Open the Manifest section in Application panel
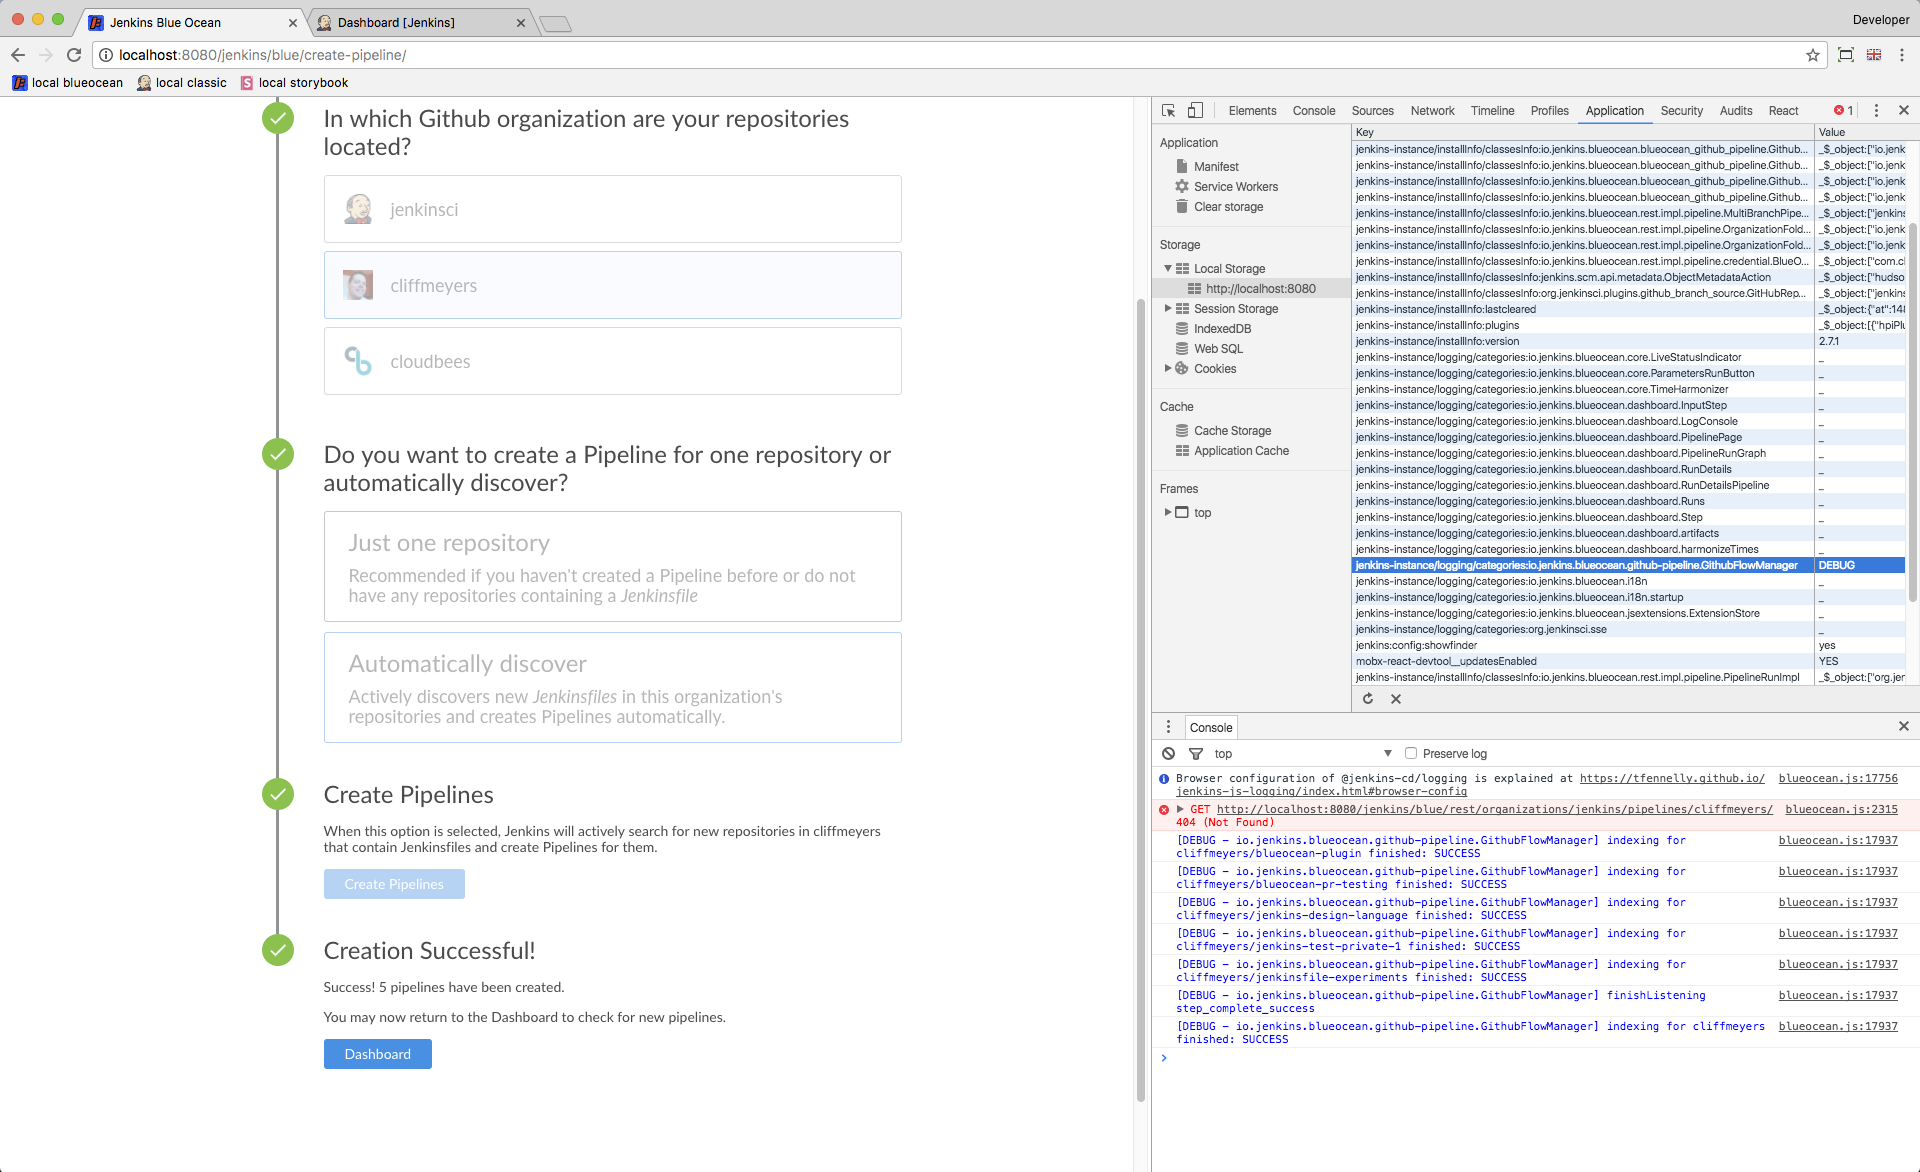Screen dimensions: 1920x1172 click(x=1217, y=165)
